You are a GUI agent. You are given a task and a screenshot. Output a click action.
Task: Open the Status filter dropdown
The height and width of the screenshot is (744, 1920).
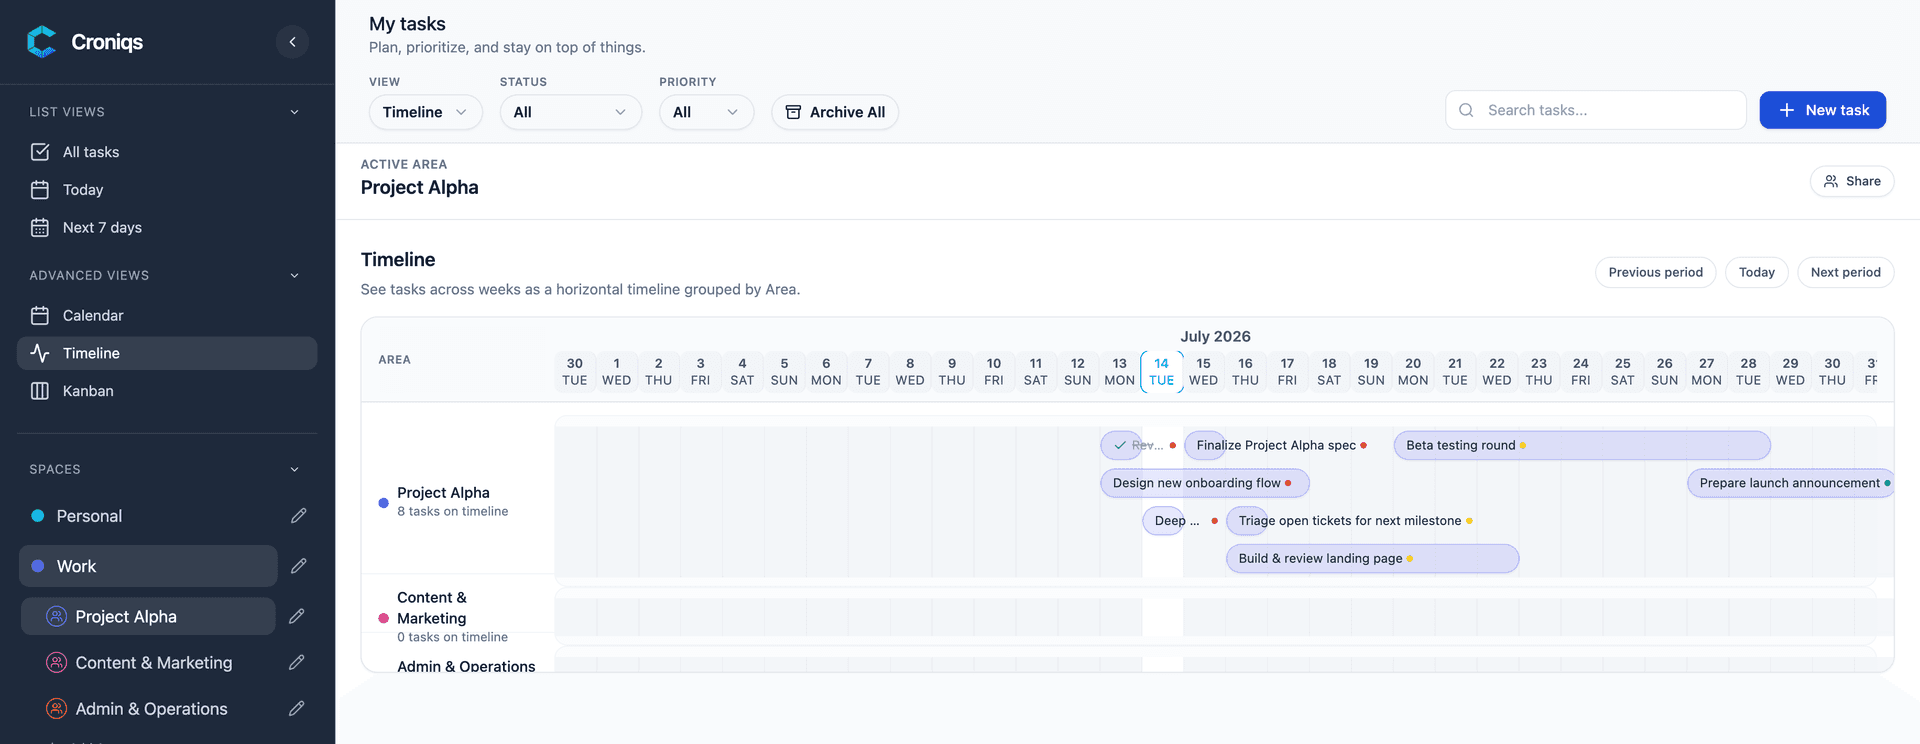[x=571, y=112]
